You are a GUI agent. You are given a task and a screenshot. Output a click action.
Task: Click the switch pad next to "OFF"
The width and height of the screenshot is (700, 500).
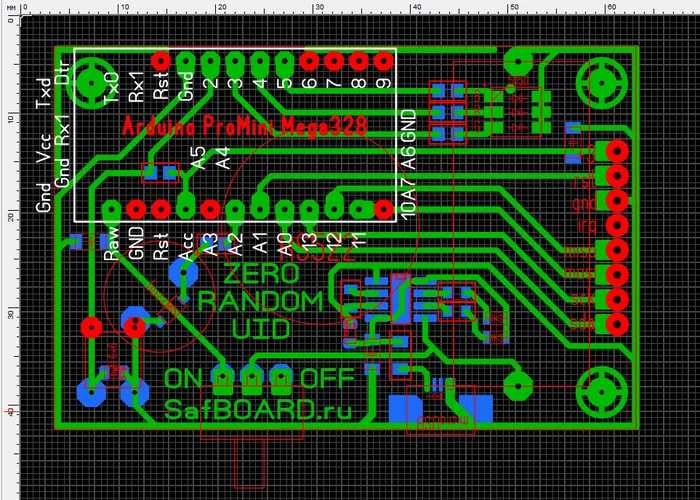click(x=281, y=379)
